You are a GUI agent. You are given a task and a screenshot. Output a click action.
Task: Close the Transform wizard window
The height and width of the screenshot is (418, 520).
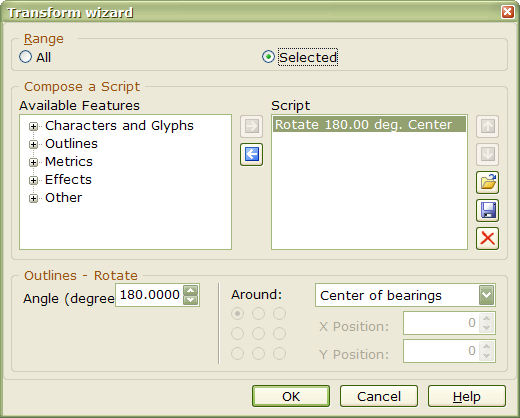[507, 12]
